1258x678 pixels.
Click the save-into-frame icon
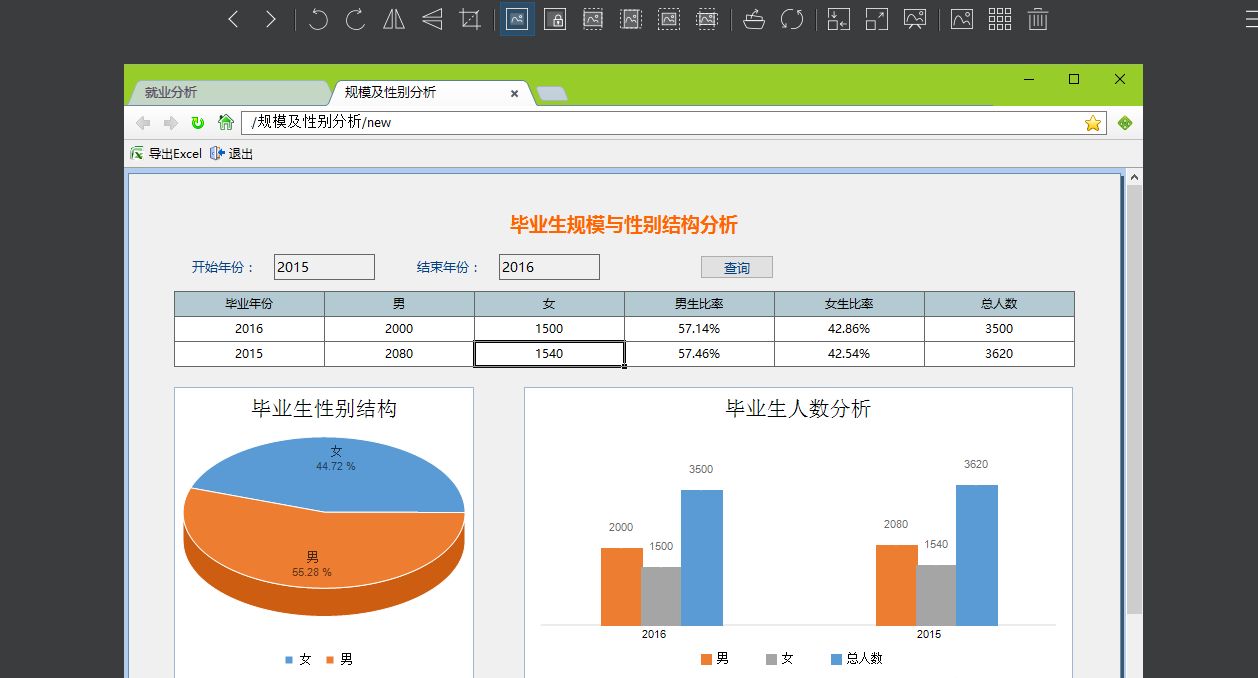click(x=839, y=19)
